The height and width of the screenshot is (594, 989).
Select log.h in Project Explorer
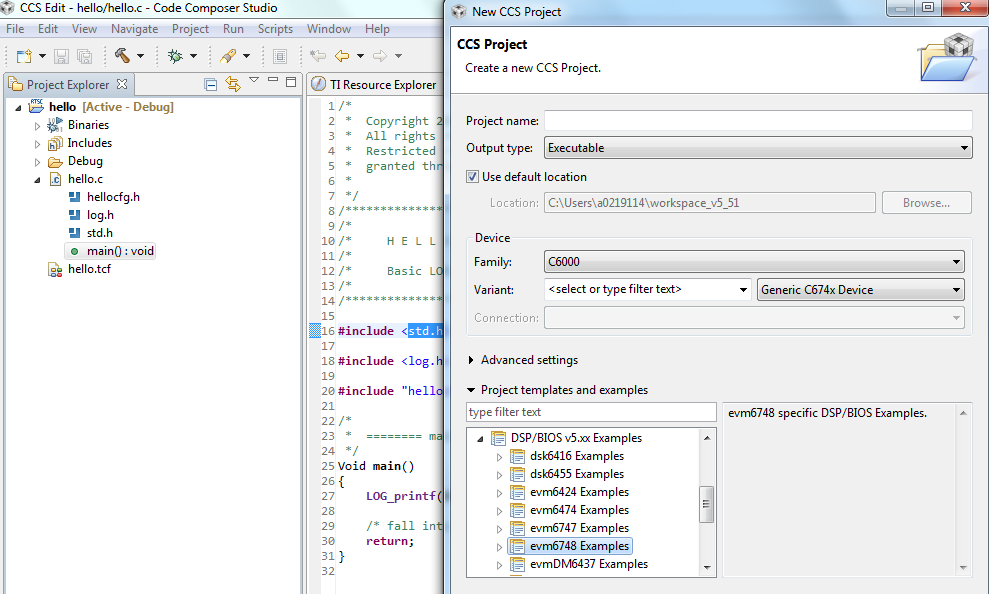[x=100, y=215]
